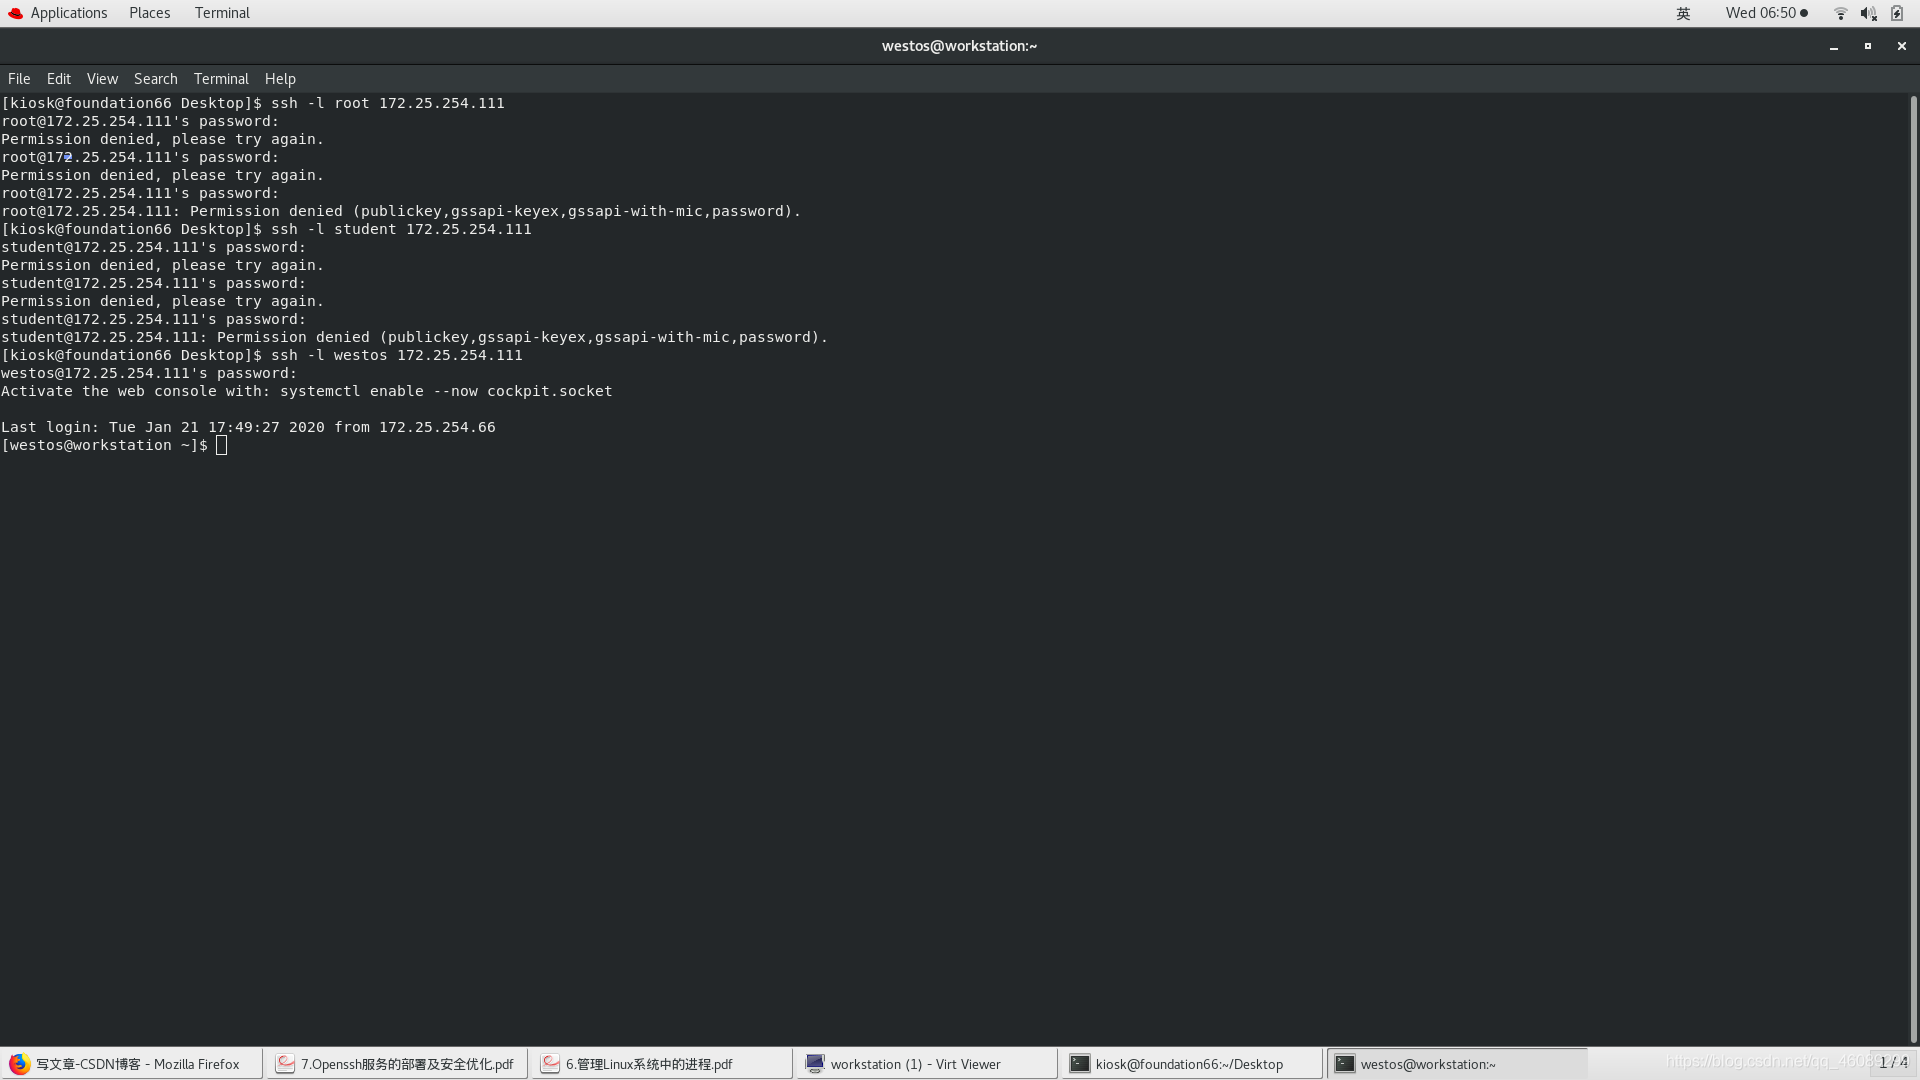Select the 7.Openssh PDF taskbar item
Viewport: 1920px width, 1080px height.
(397, 1064)
